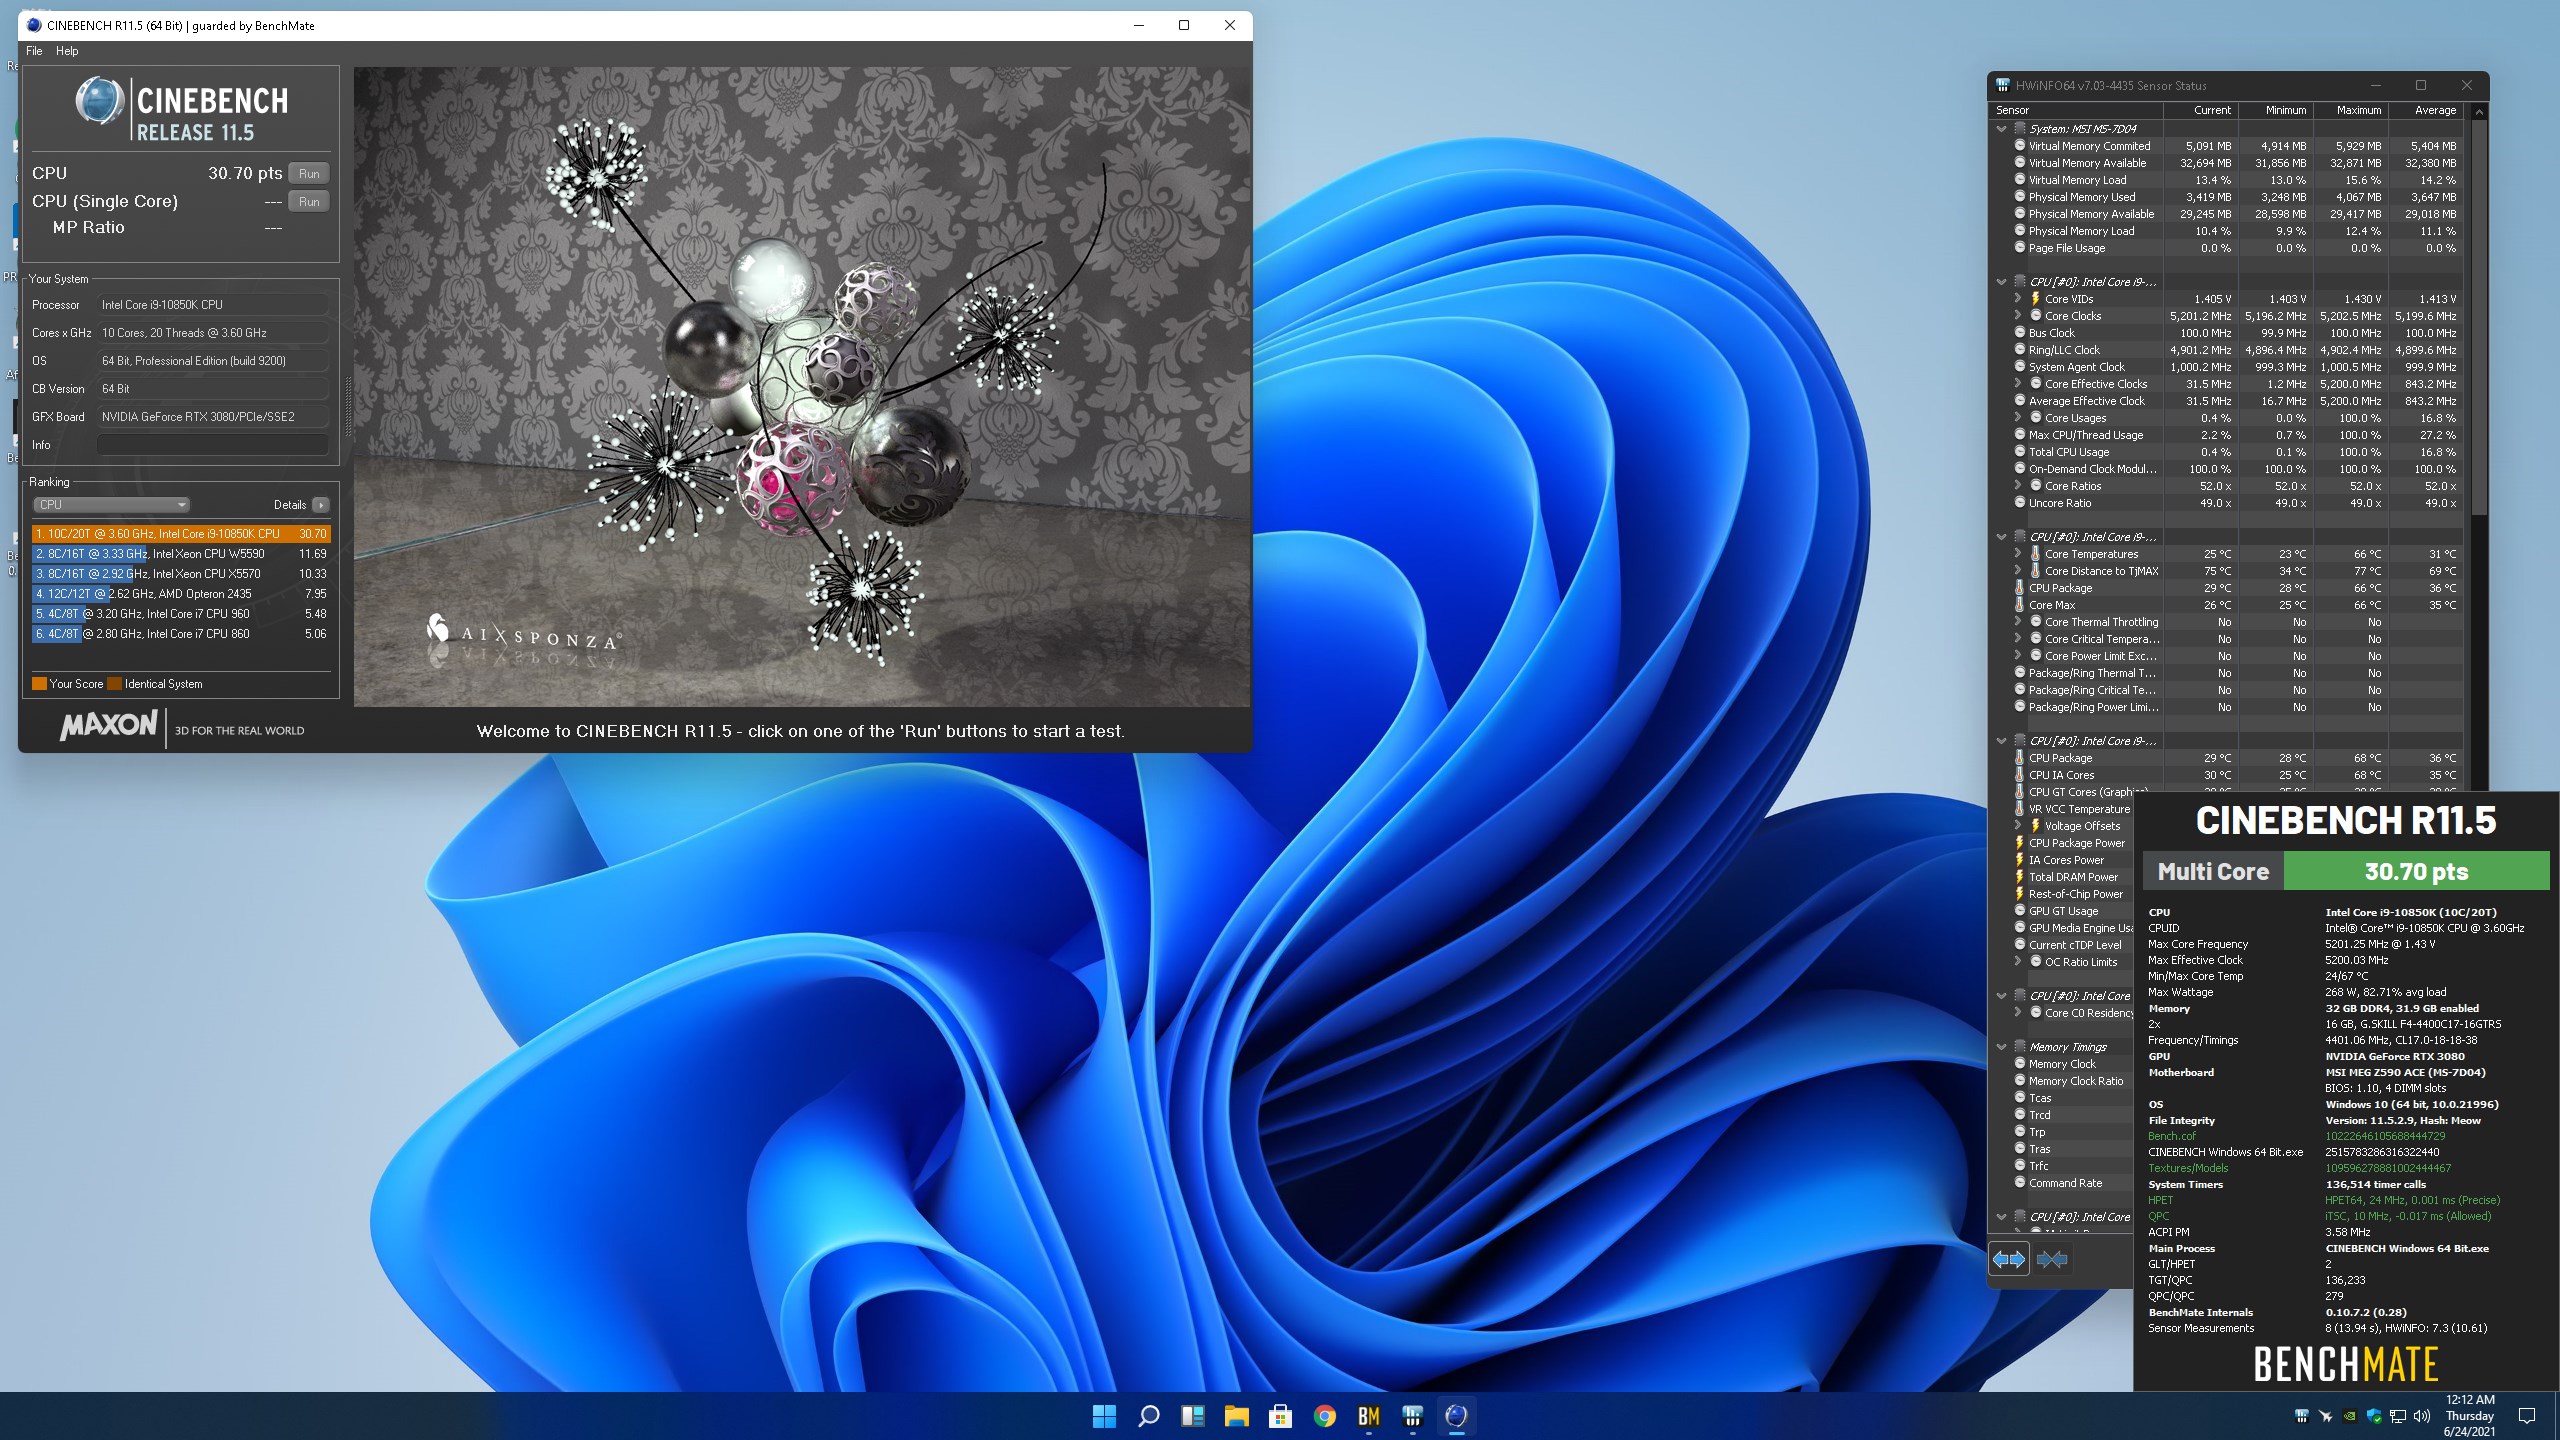Click the Average column header in HWiNFO
The height and width of the screenshot is (1440, 2560).
pyautogui.click(x=2426, y=110)
